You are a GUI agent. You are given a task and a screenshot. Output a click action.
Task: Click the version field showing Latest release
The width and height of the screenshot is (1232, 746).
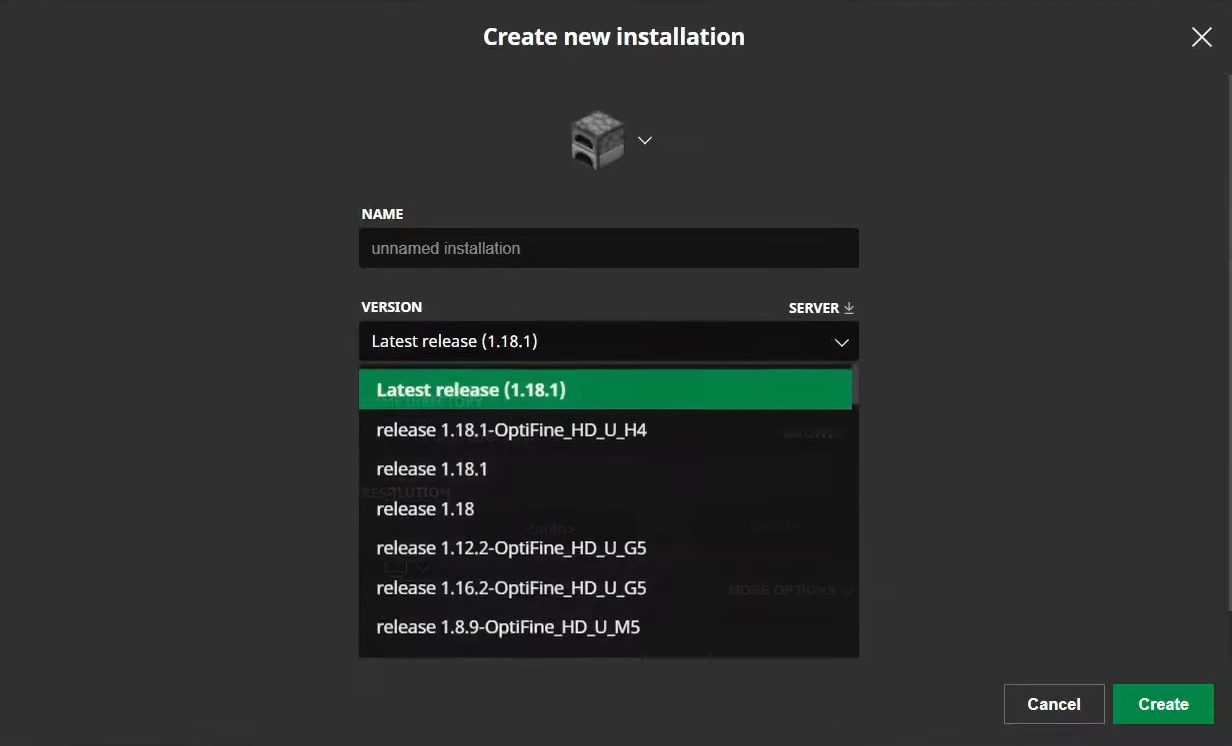point(590,342)
